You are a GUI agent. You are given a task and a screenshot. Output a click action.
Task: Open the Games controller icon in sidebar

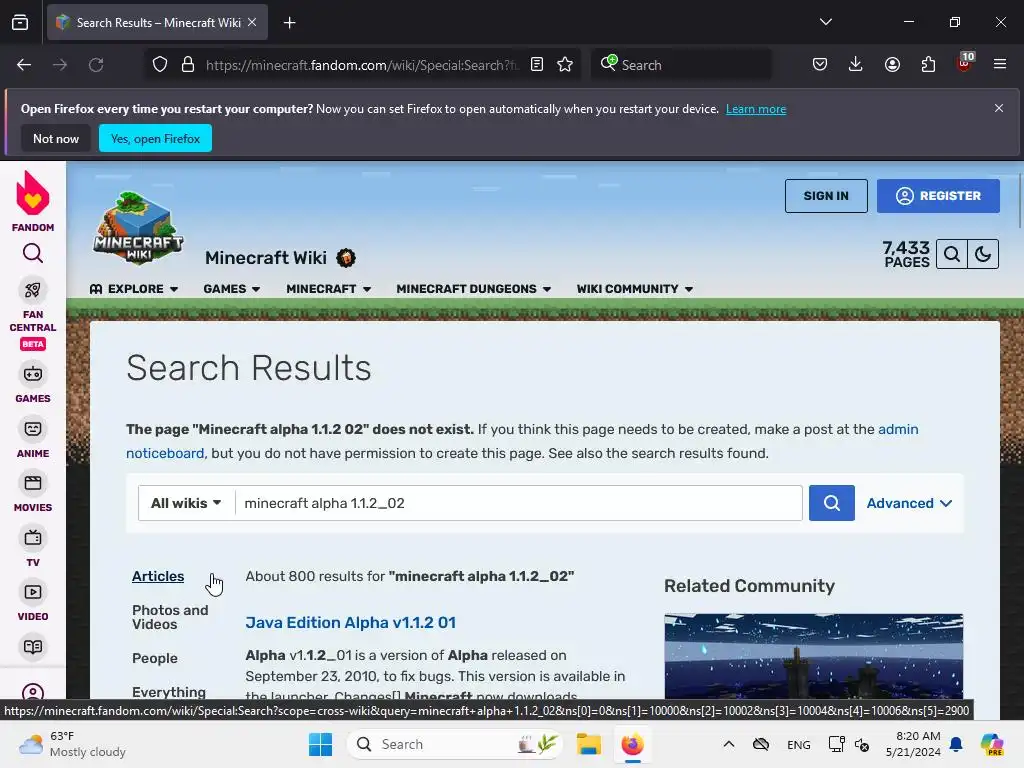tap(33, 374)
